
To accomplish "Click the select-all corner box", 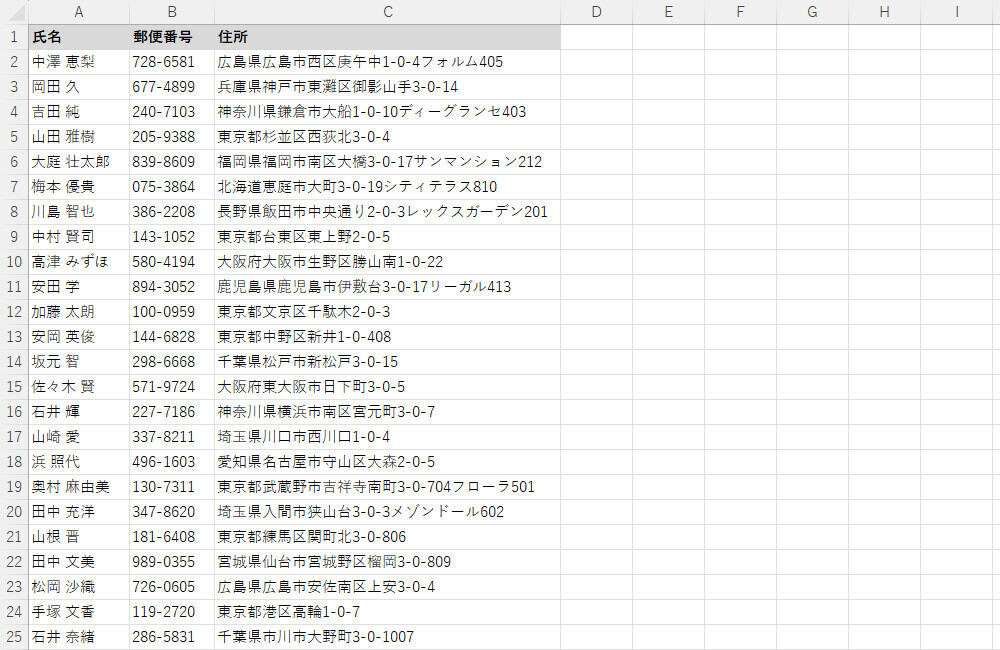I will (14, 12).
